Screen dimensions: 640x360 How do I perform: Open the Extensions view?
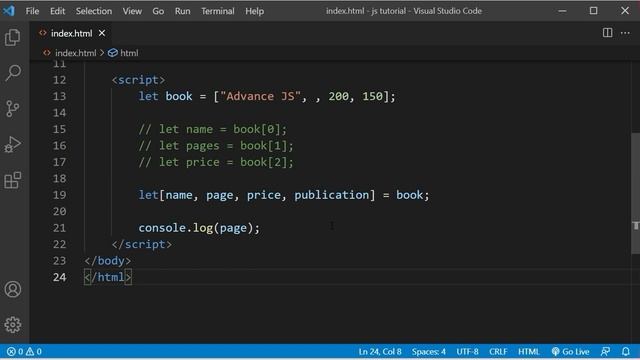[x=13, y=180]
